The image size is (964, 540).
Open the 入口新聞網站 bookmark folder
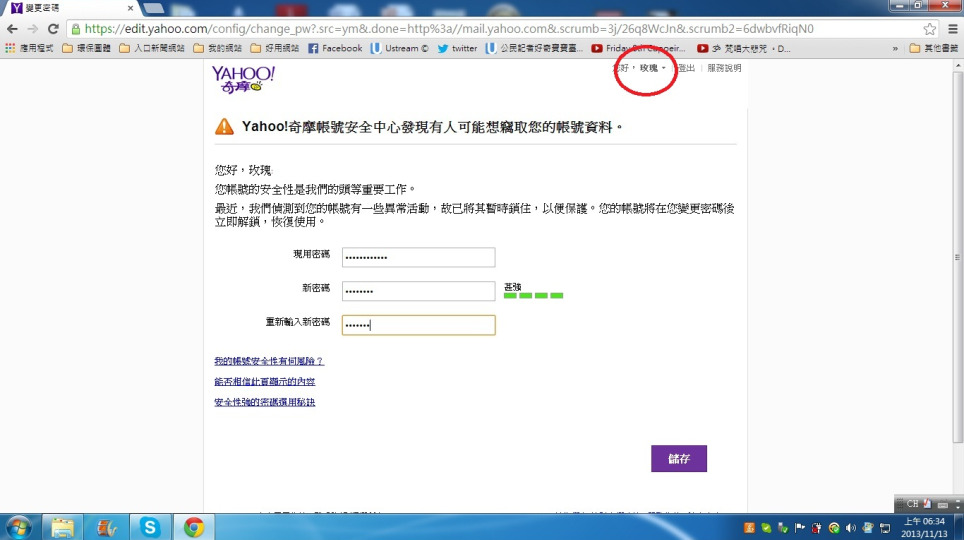click(151, 48)
